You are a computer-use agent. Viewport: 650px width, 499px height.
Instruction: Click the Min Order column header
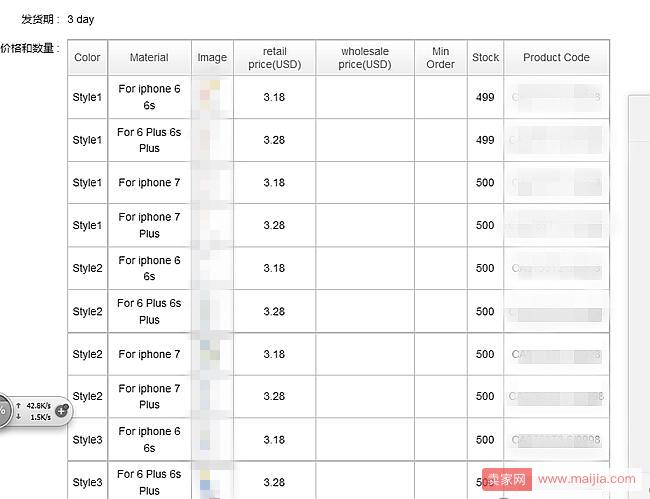pyautogui.click(x=440, y=58)
